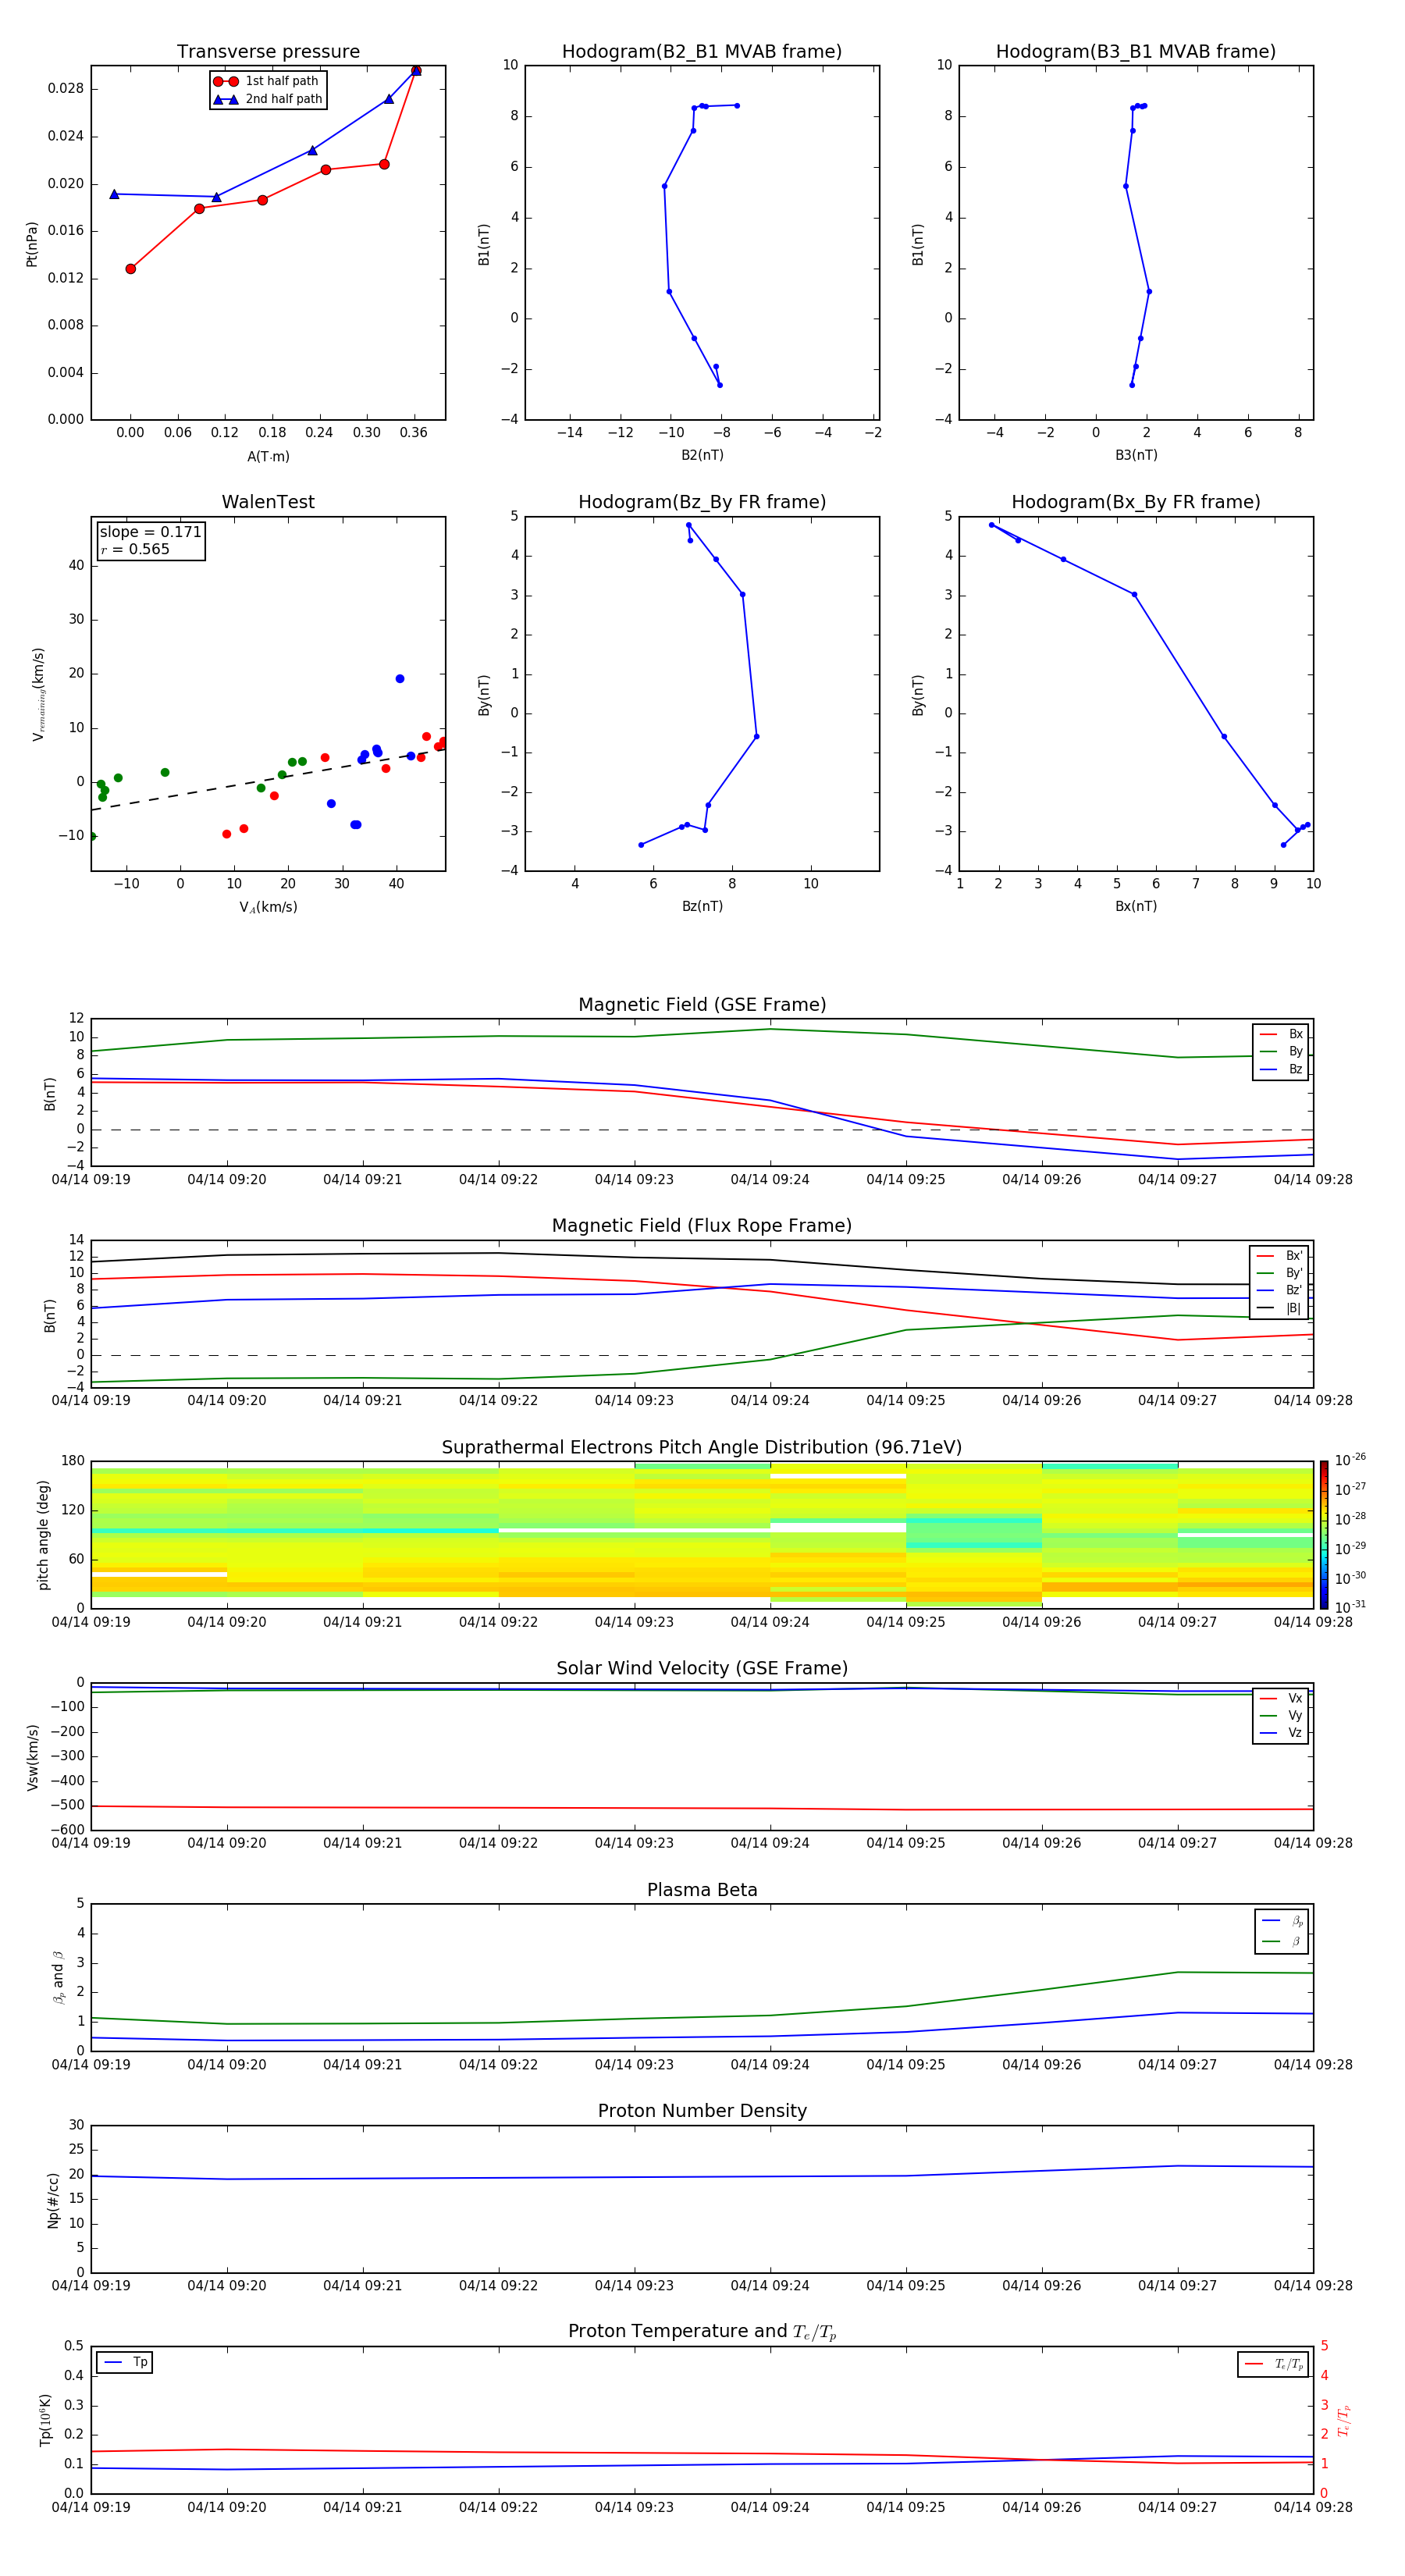Click the 'Np(#/cc)' axis label
1405x2576 pixels.
[x=53, y=2200]
